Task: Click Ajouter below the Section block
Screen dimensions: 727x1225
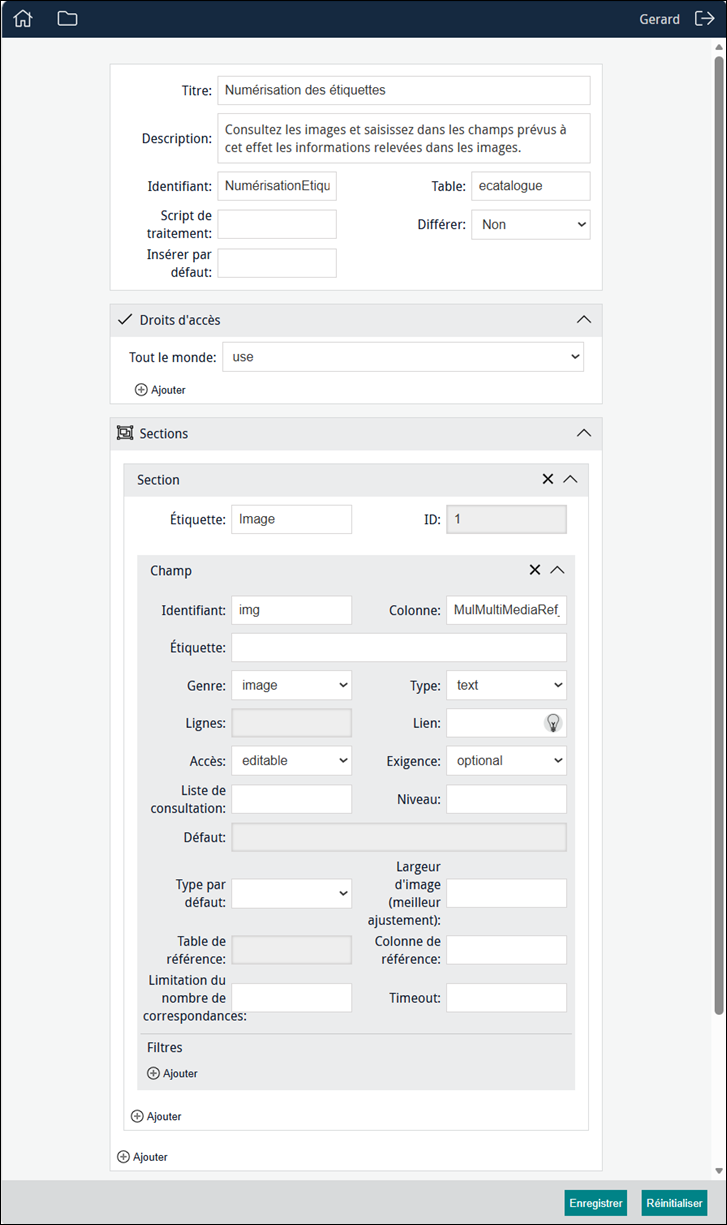Action: [x=142, y=1157]
